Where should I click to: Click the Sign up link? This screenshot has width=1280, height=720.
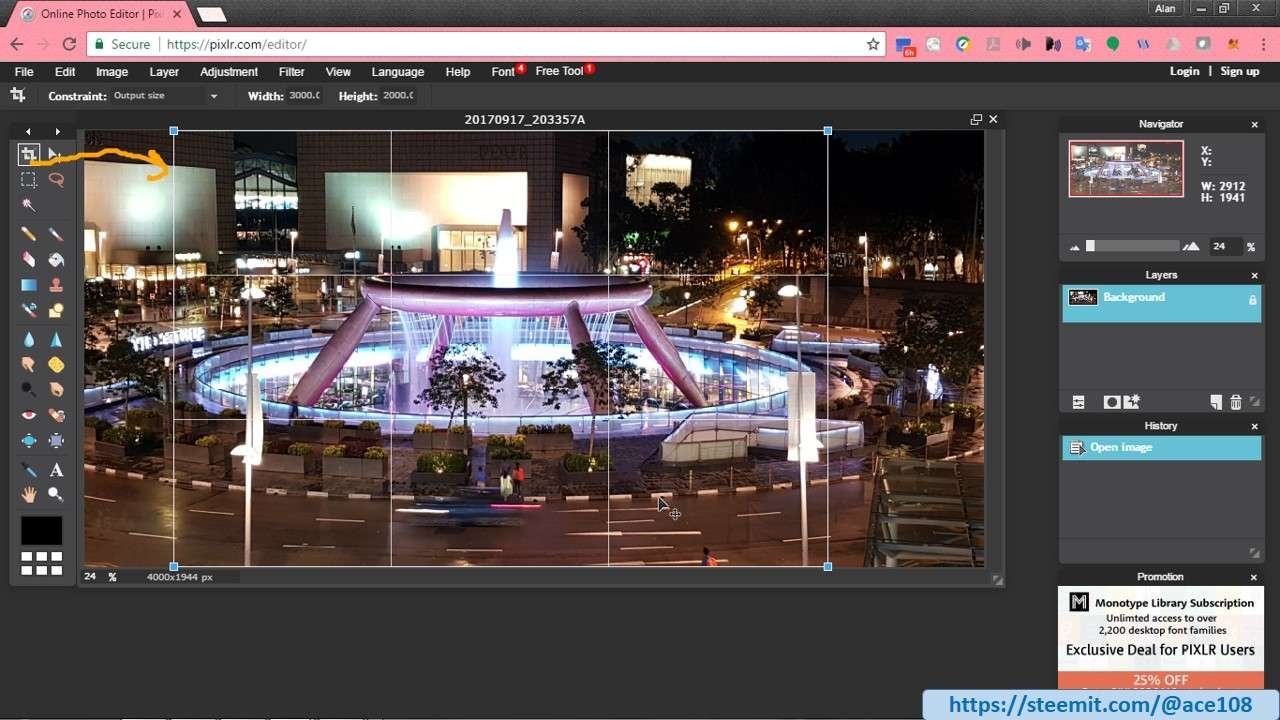click(x=1240, y=71)
